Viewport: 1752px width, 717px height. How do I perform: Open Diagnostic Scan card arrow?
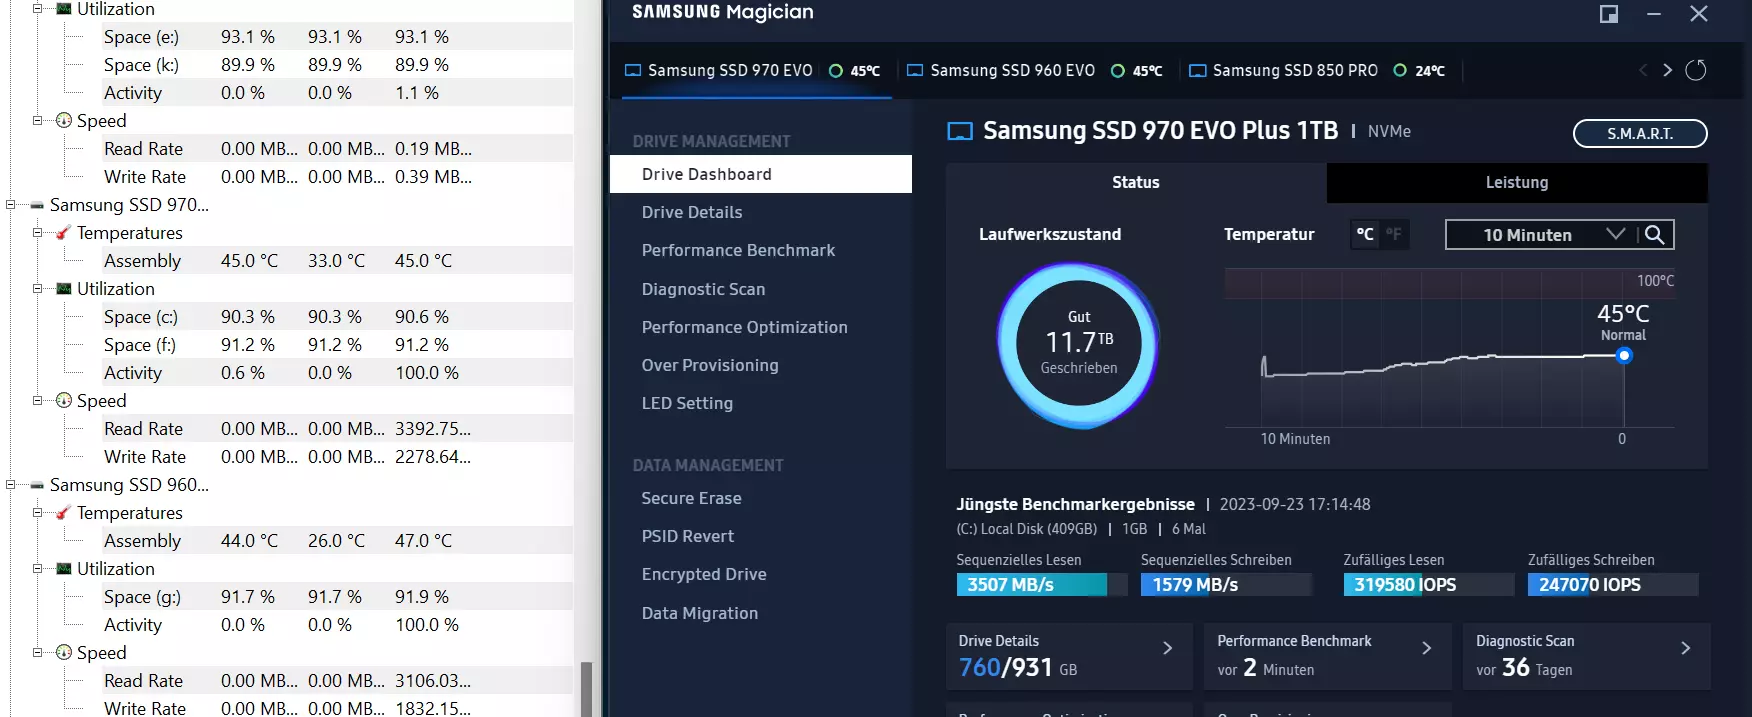(1685, 648)
